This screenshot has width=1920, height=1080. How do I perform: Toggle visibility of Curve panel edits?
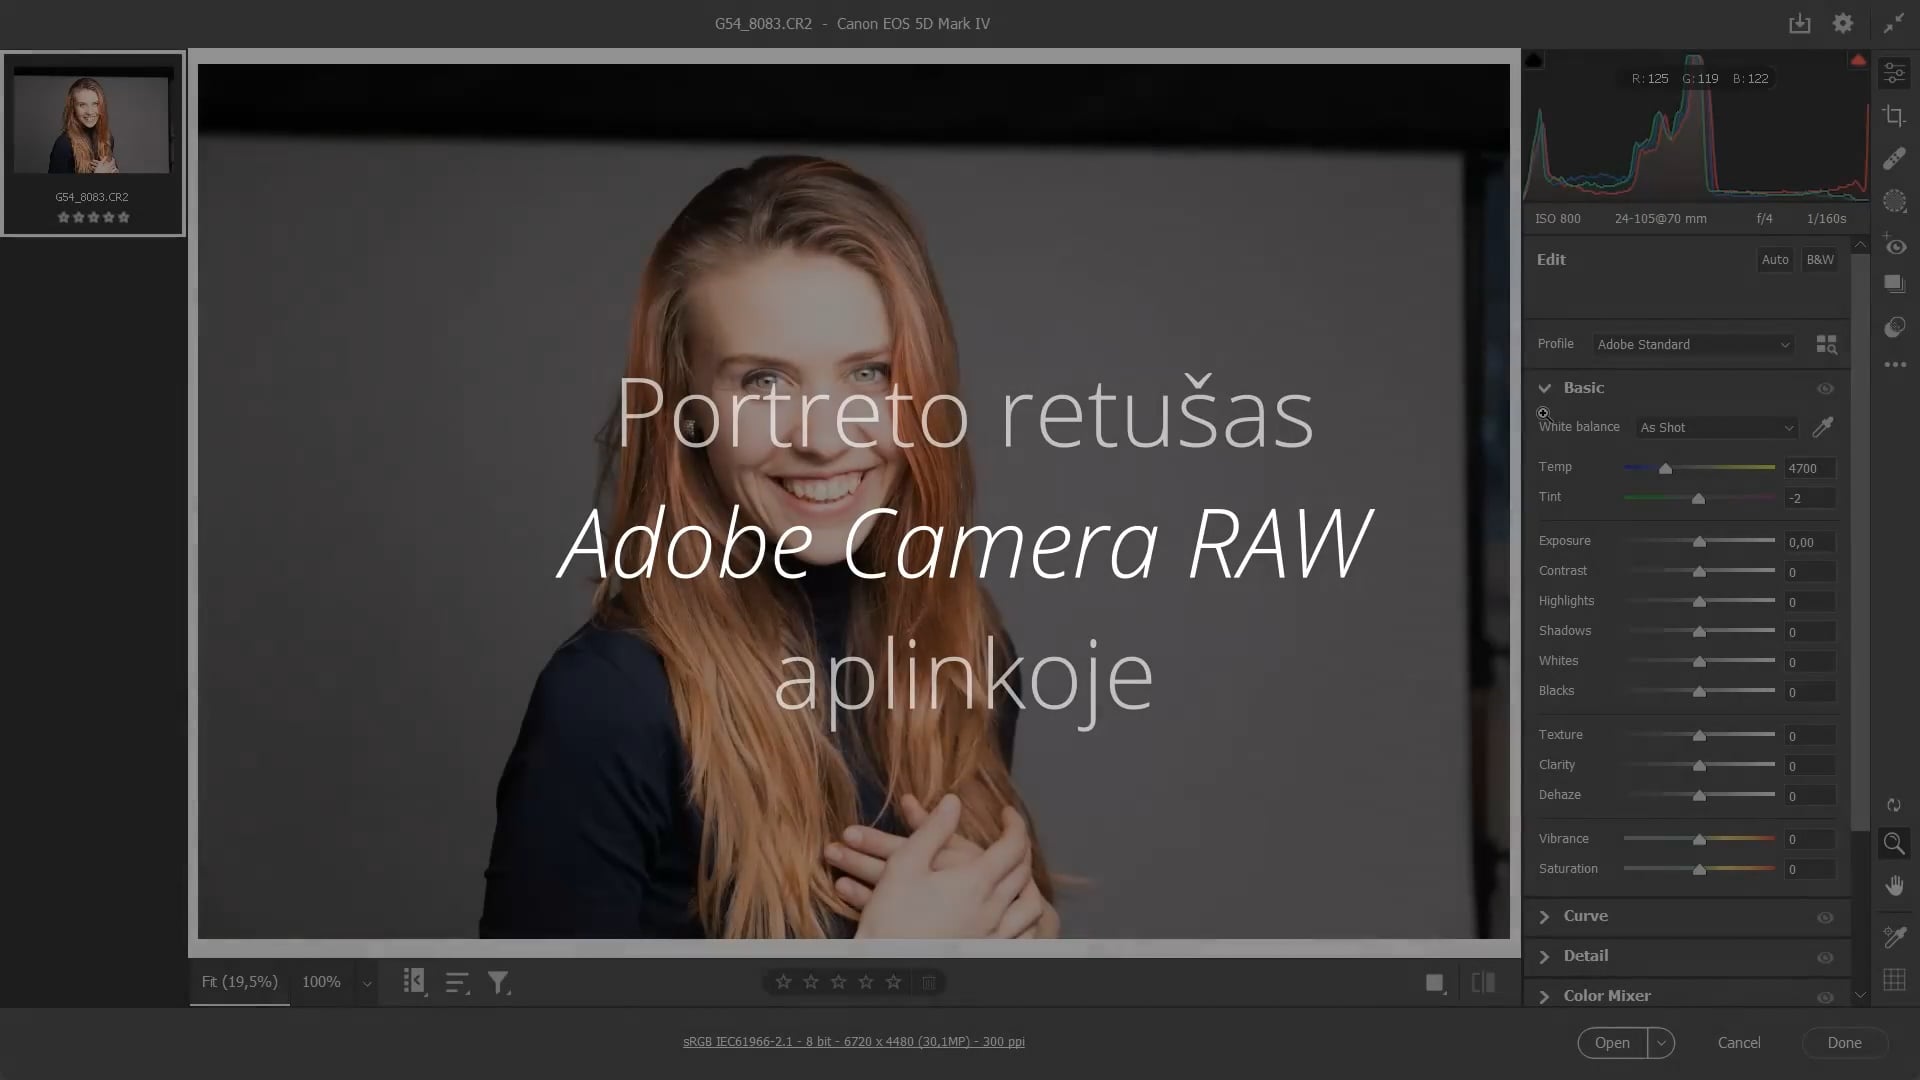[1825, 917]
